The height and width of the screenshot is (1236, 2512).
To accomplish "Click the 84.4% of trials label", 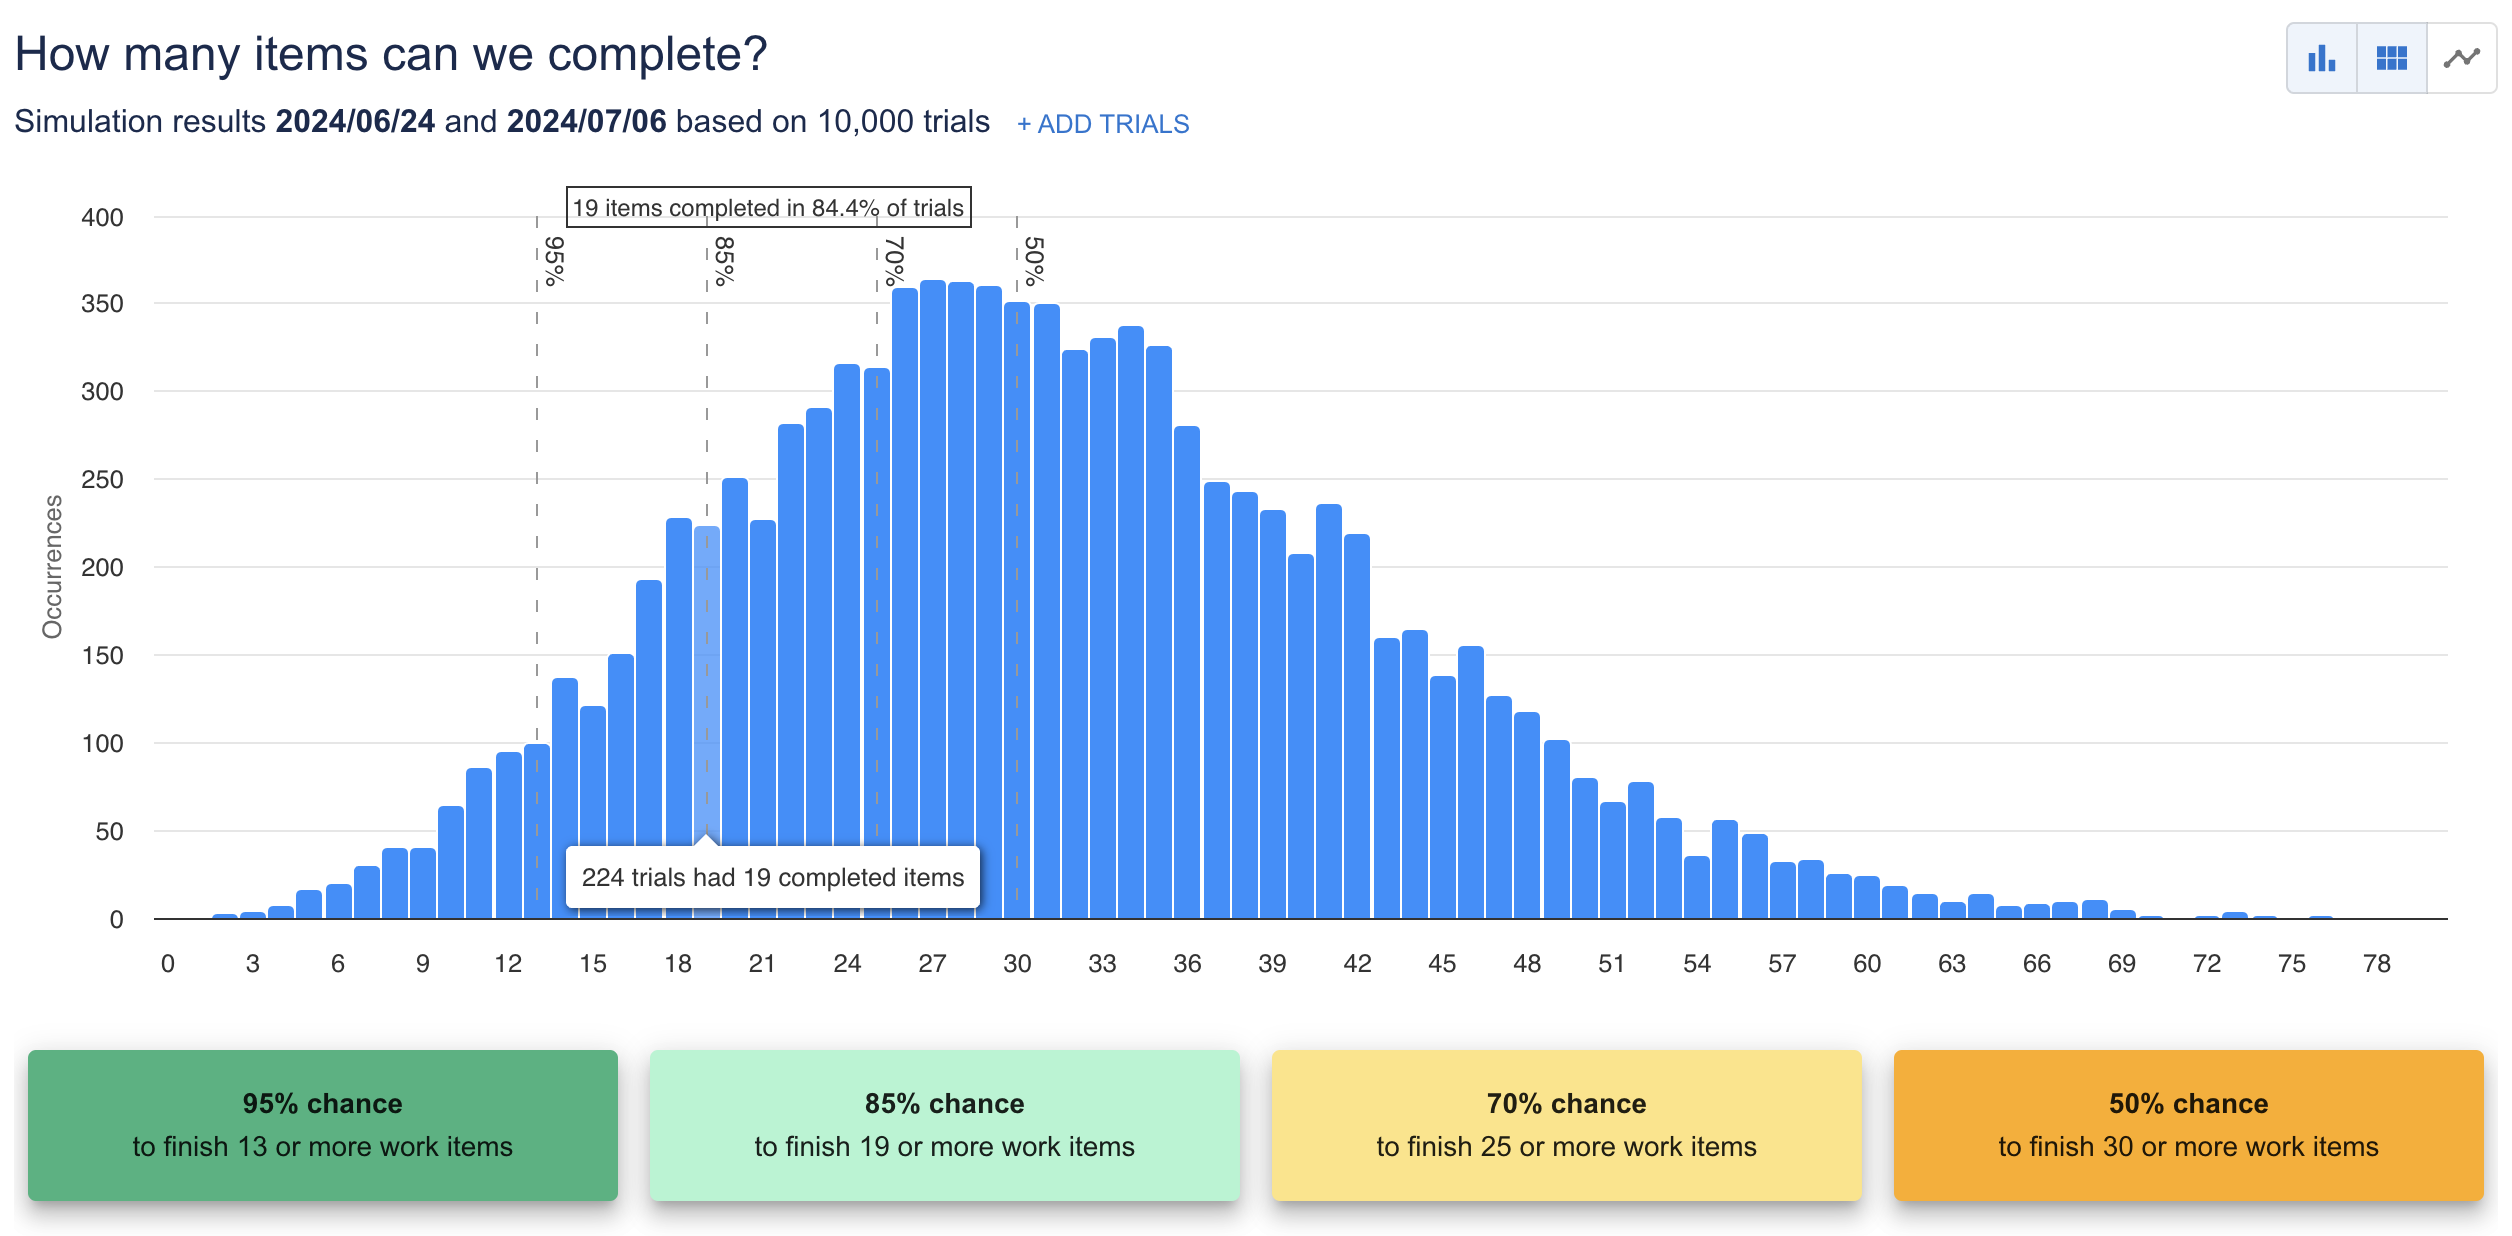I will tap(768, 208).
